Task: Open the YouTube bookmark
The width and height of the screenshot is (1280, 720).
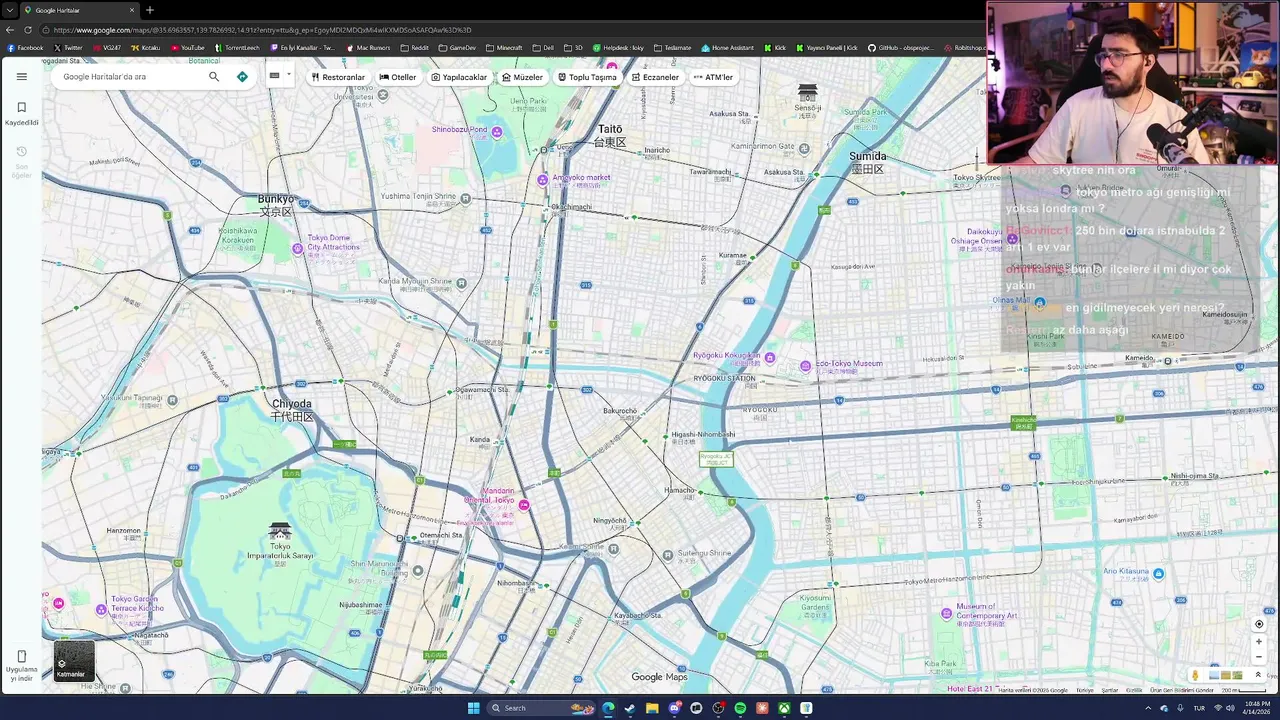Action: tap(188, 48)
